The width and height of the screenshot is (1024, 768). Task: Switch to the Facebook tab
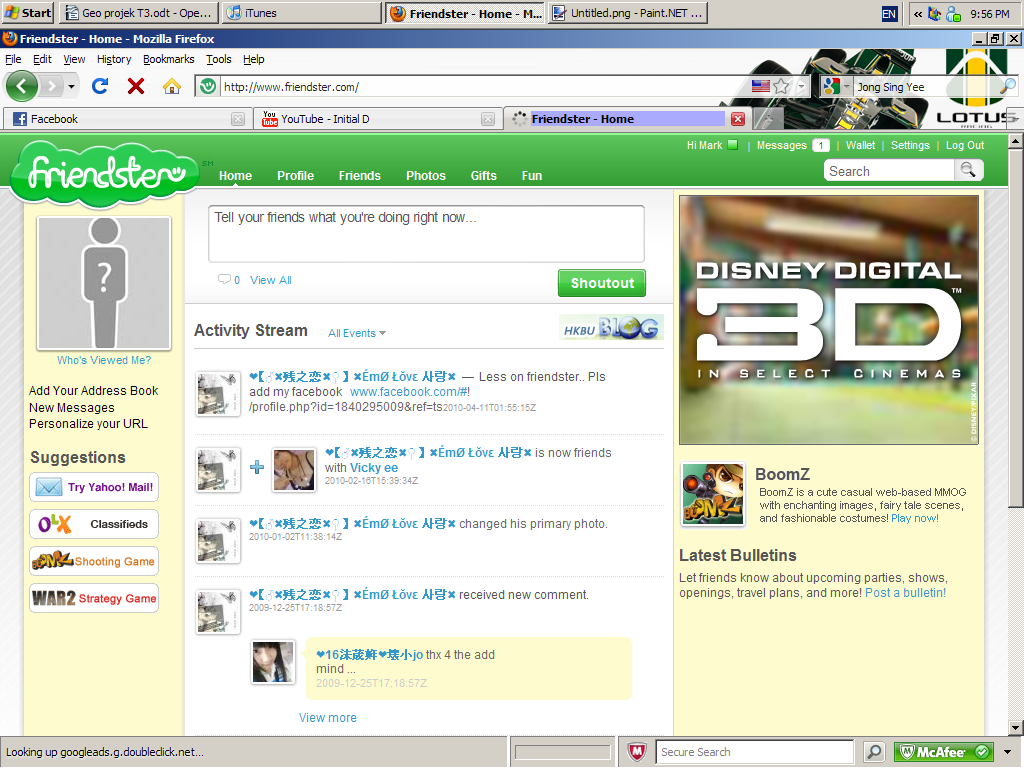(x=127, y=119)
